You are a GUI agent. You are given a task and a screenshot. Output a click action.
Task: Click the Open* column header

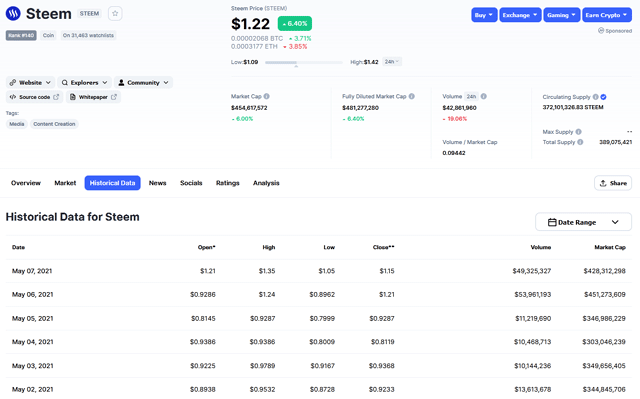[207, 247]
